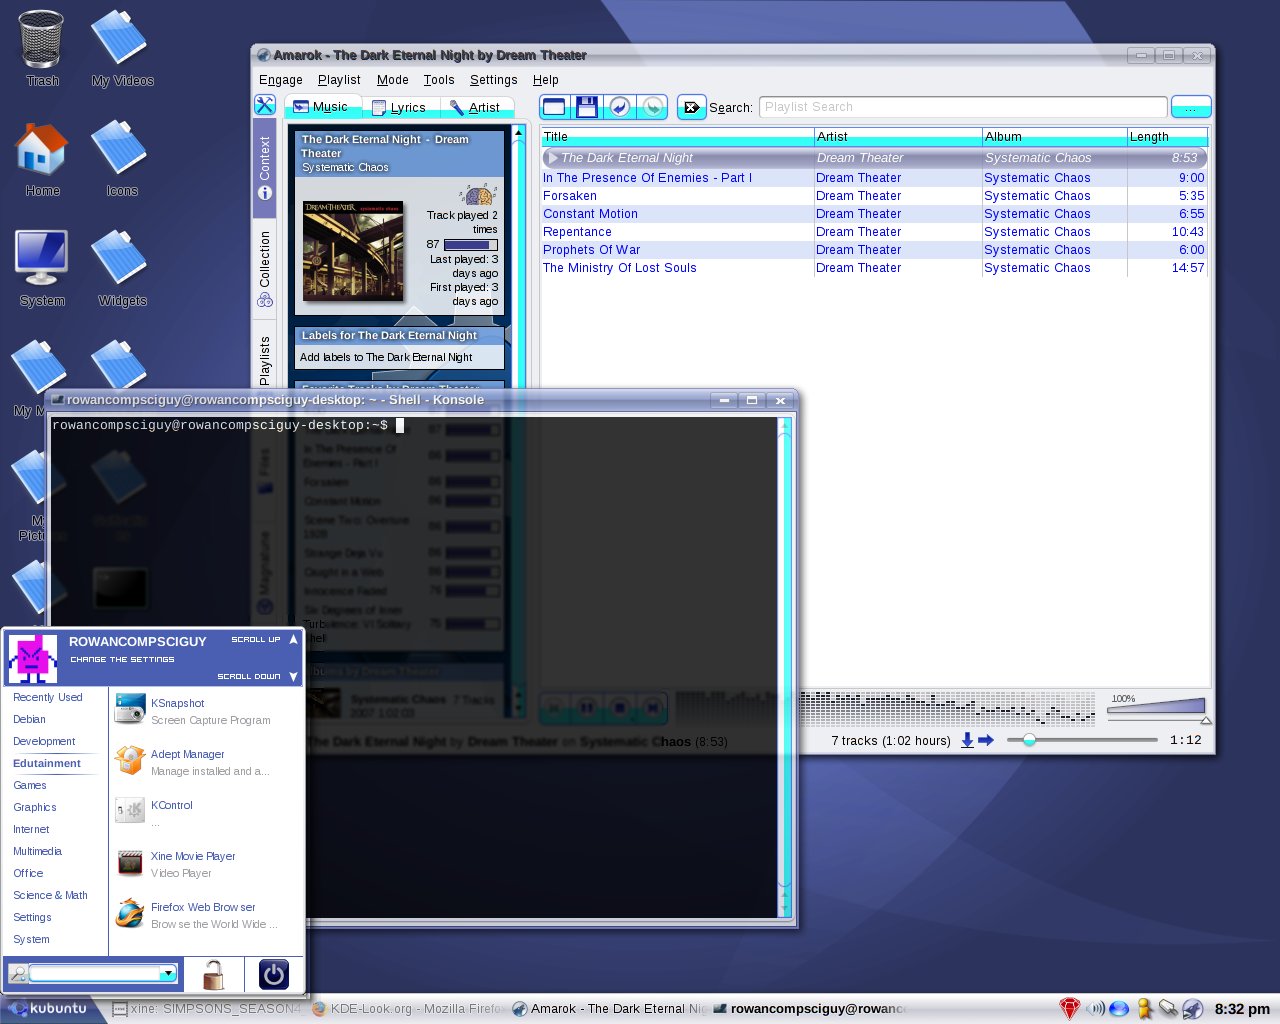Open the search dropdown in the kickoff menu
Image resolution: width=1280 pixels, height=1024 pixels.
coord(168,973)
